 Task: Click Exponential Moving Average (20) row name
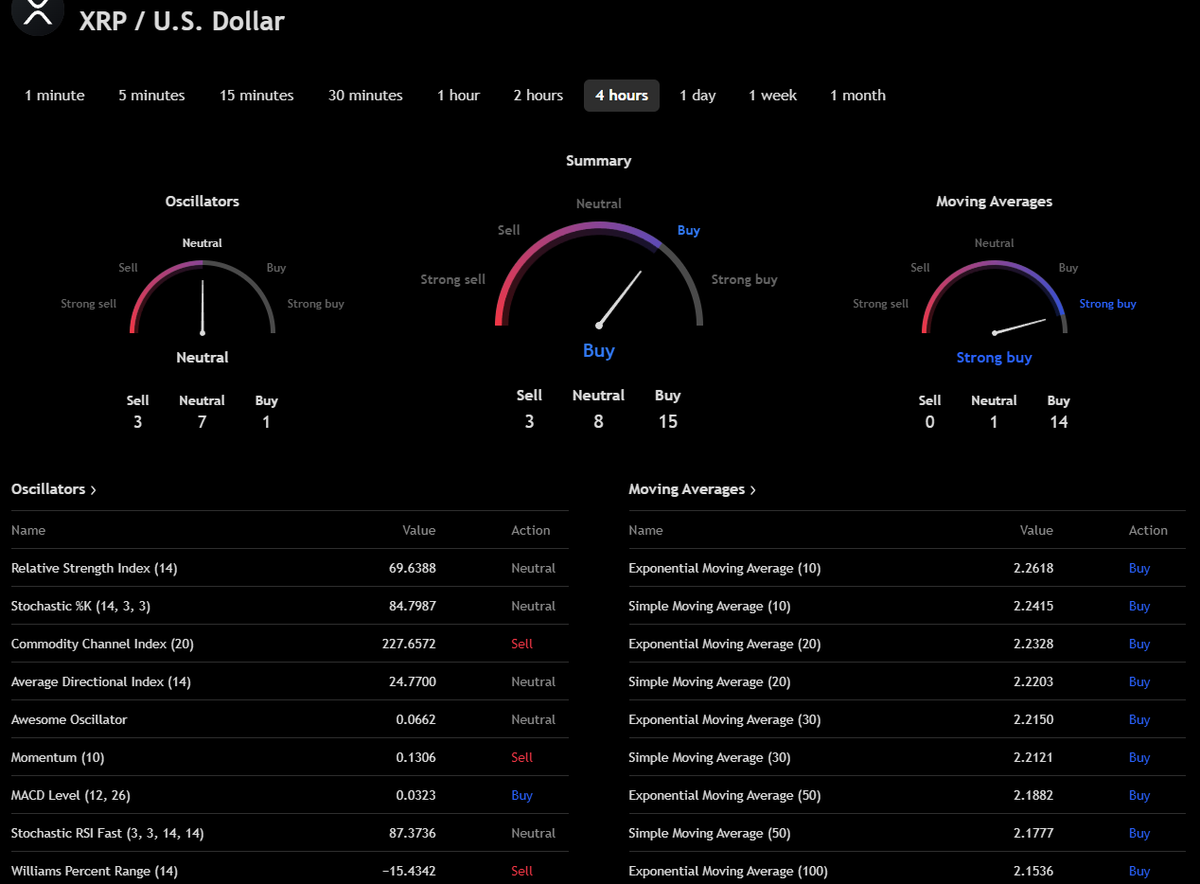coord(725,644)
